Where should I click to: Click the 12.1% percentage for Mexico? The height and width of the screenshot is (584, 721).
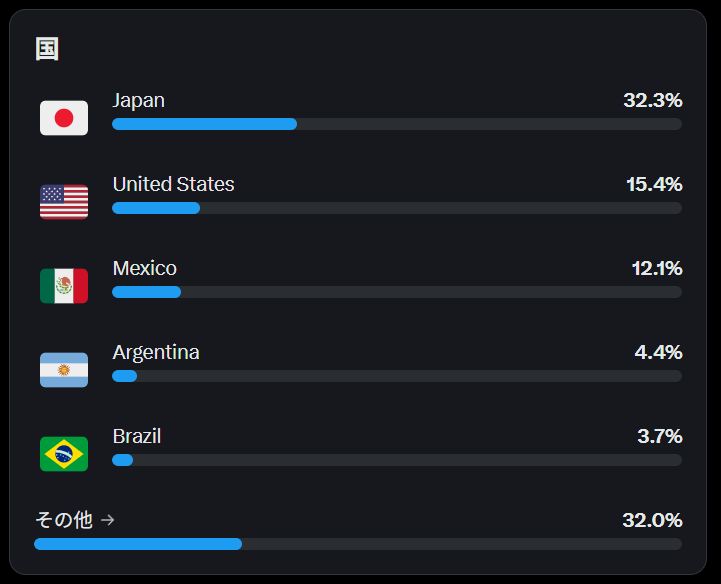click(657, 269)
